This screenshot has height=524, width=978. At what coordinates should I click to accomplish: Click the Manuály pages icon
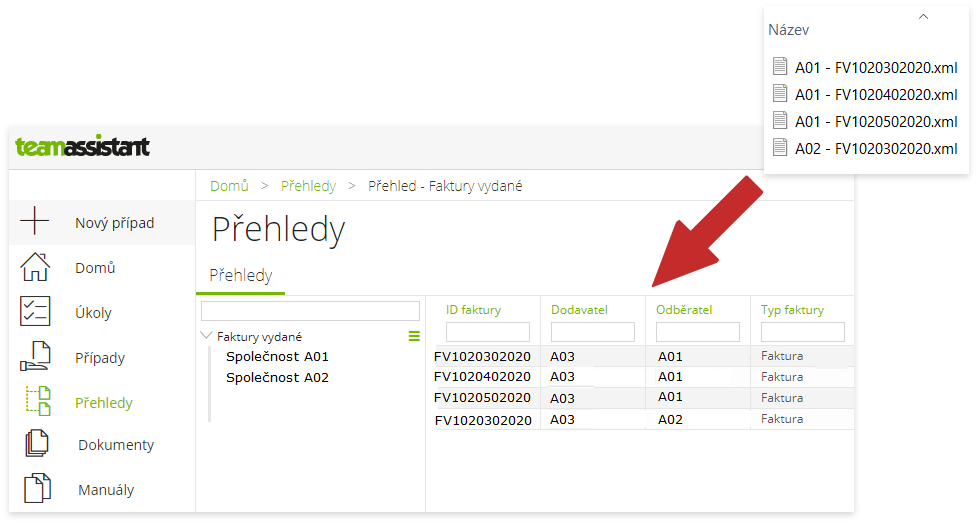37,488
